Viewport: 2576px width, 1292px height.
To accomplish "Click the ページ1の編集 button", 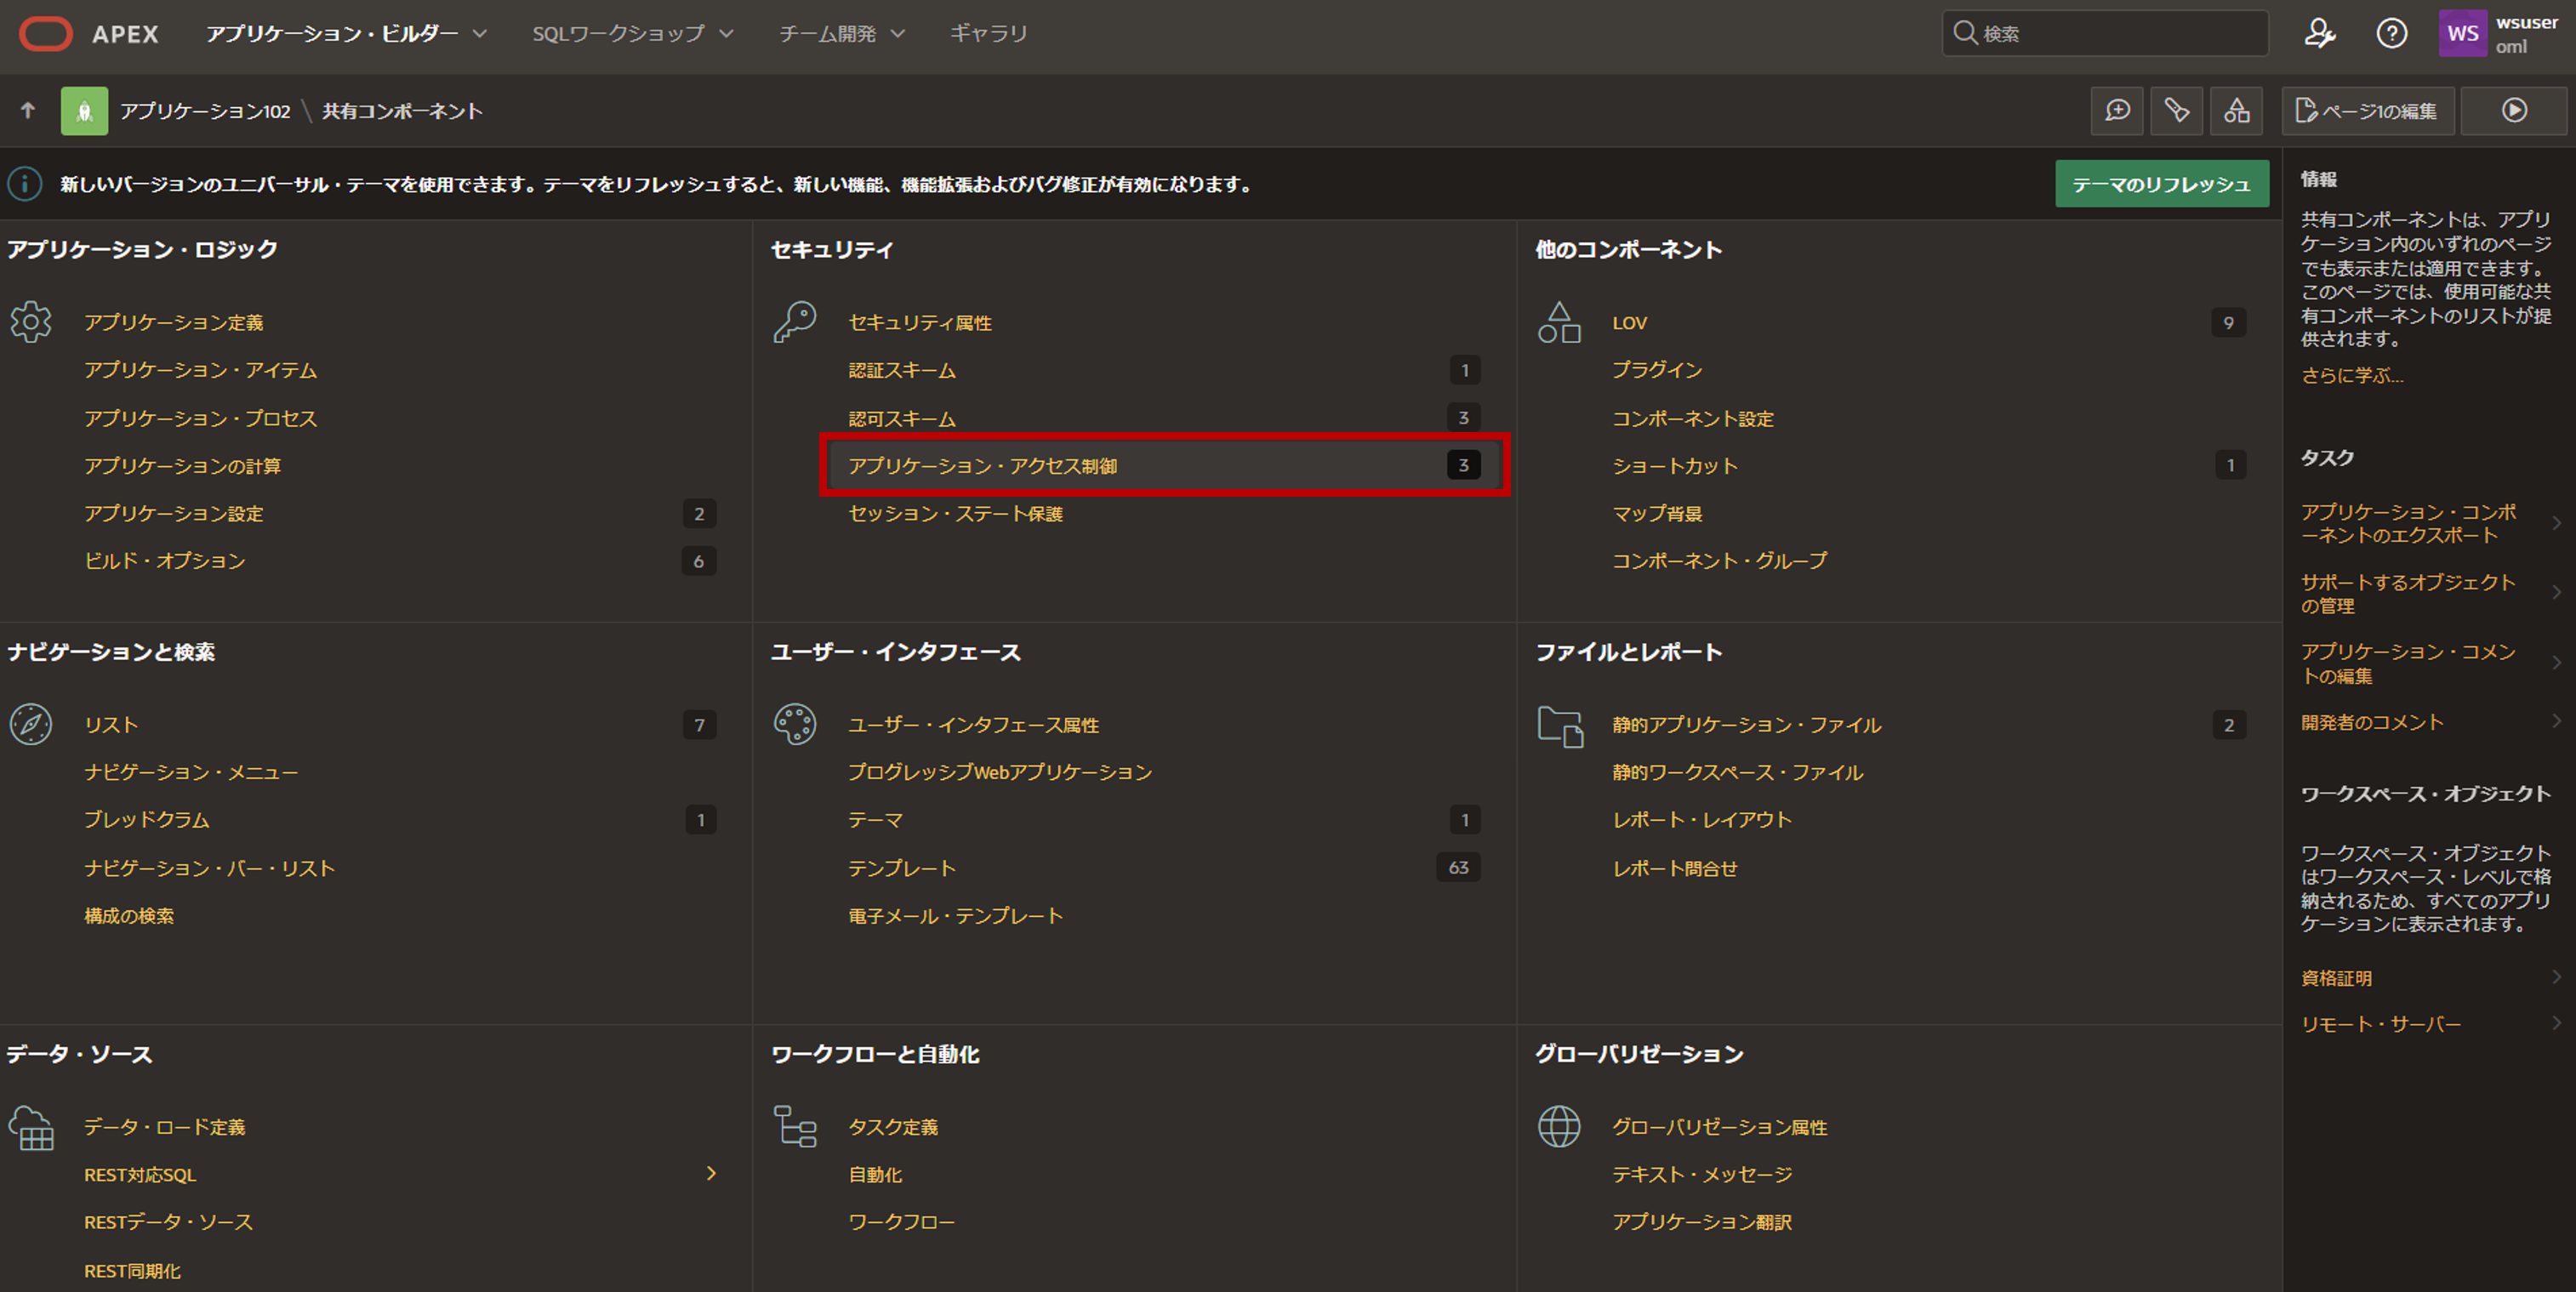I will tap(2367, 111).
